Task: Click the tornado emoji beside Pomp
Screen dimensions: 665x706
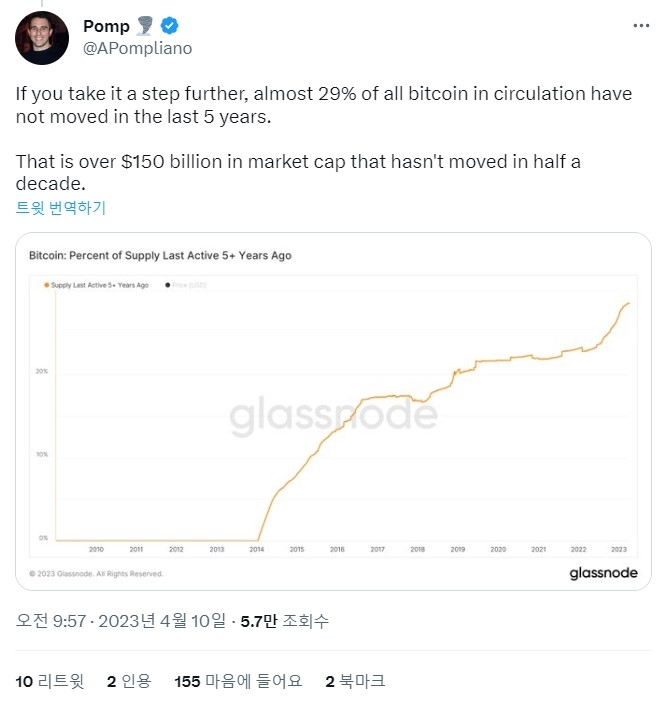Action: point(145,26)
